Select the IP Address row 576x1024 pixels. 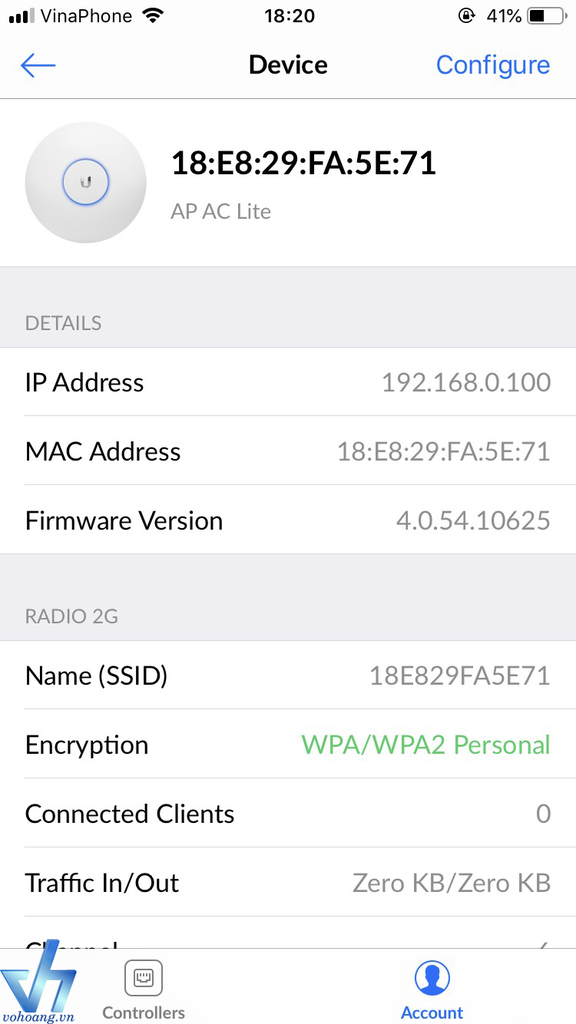tap(288, 381)
